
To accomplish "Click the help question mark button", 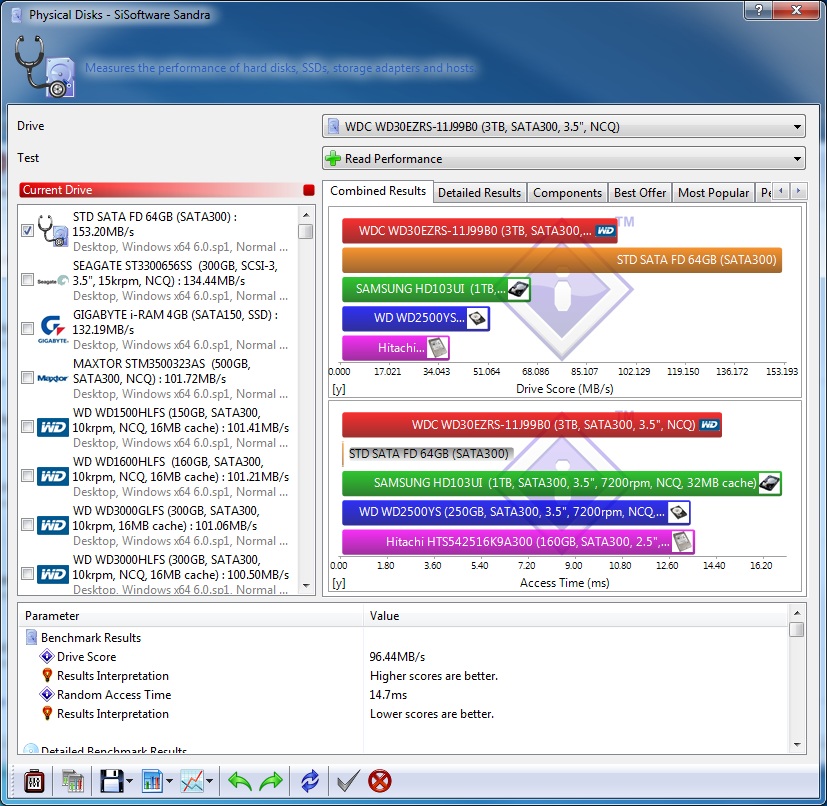I will click(x=759, y=9).
